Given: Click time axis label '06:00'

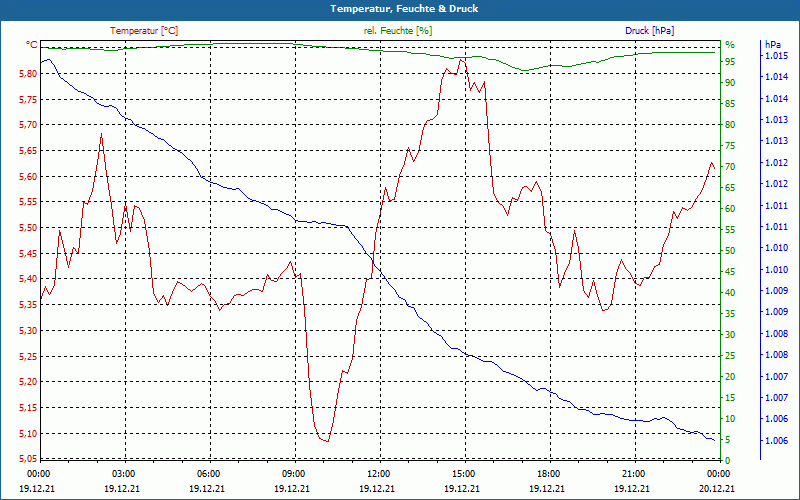Looking at the screenshot, I should (x=209, y=473).
